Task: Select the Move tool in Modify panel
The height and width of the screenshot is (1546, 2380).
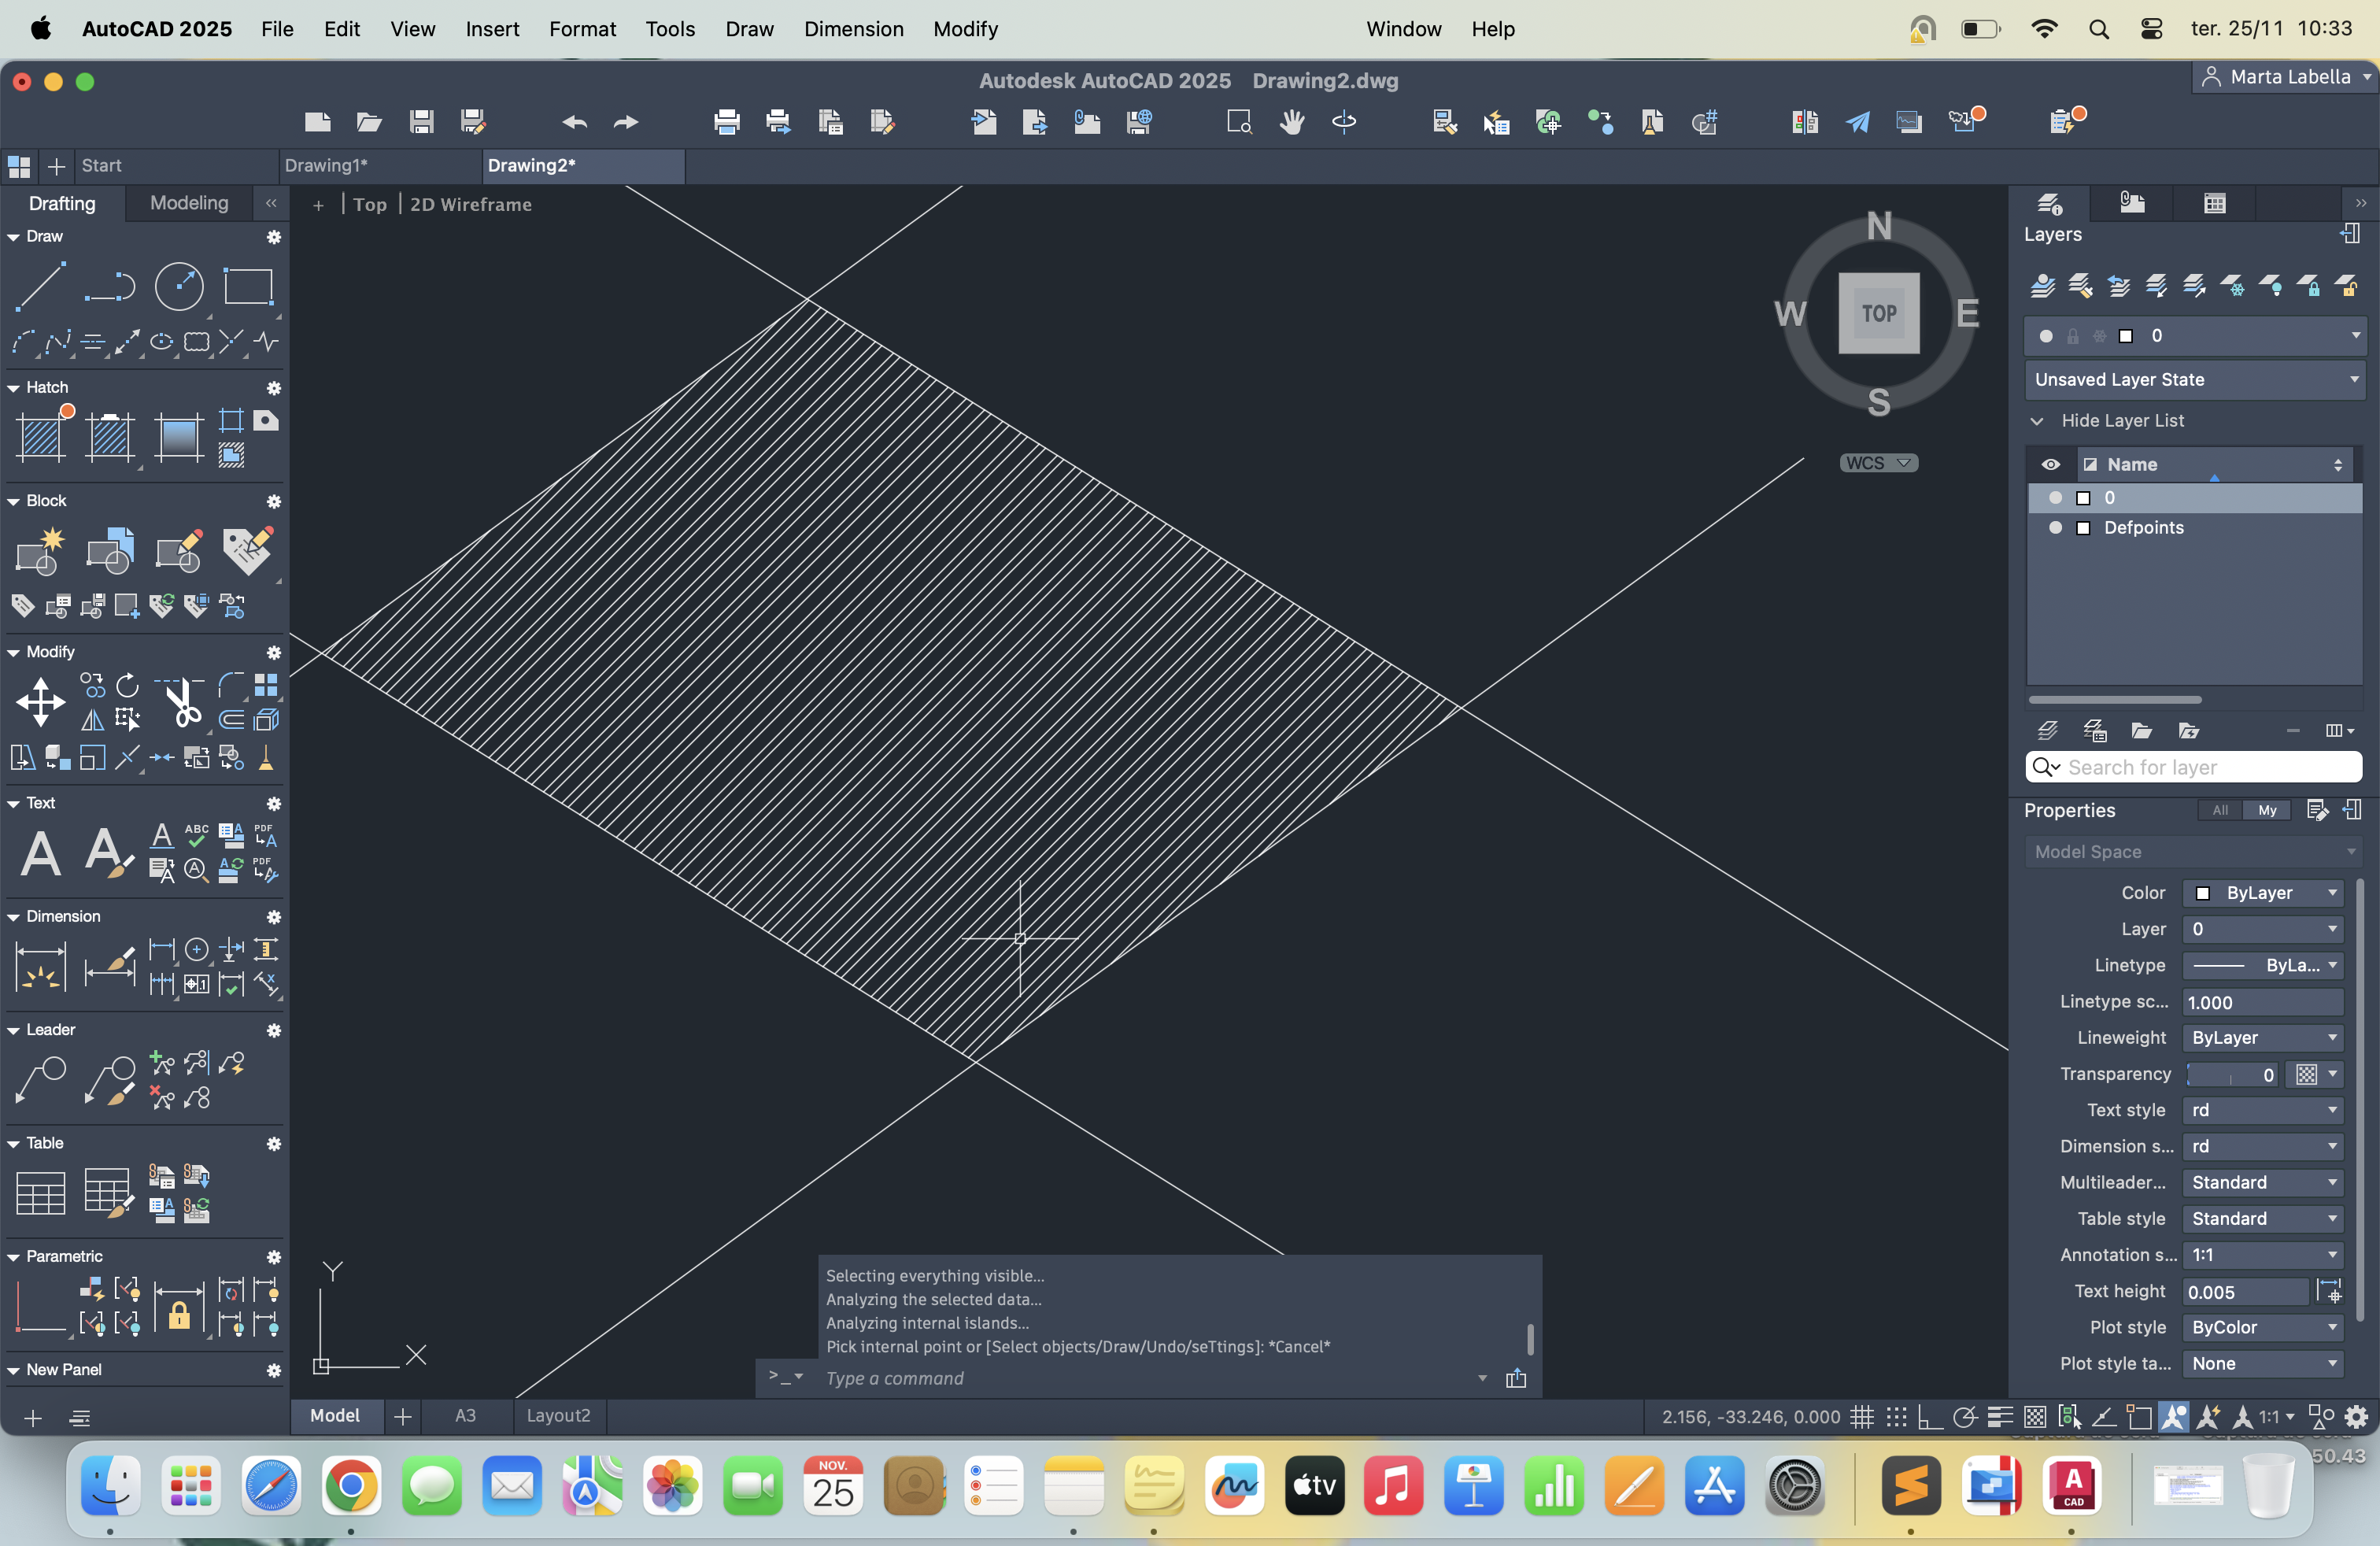Action: (41, 702)
